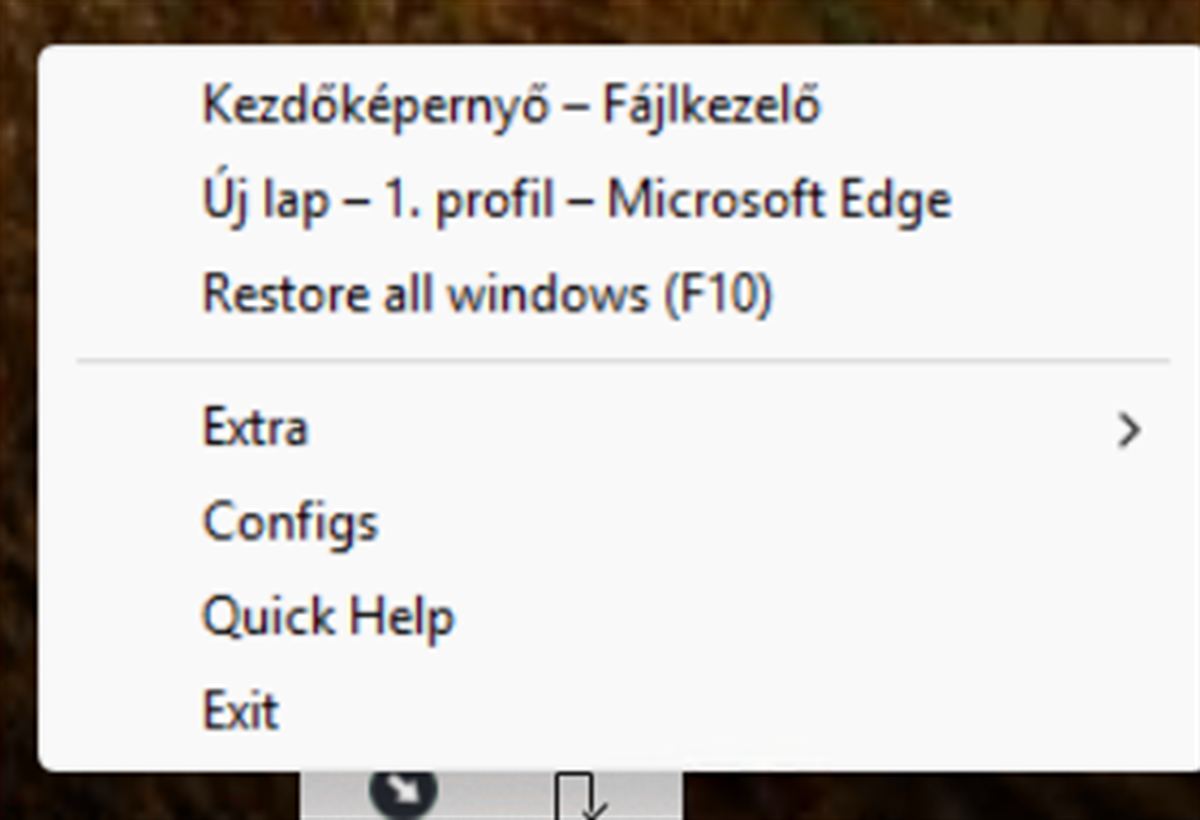Quit the tray tool using Exit
Viewport: 1200px width, 820px height.
[241, 711]
